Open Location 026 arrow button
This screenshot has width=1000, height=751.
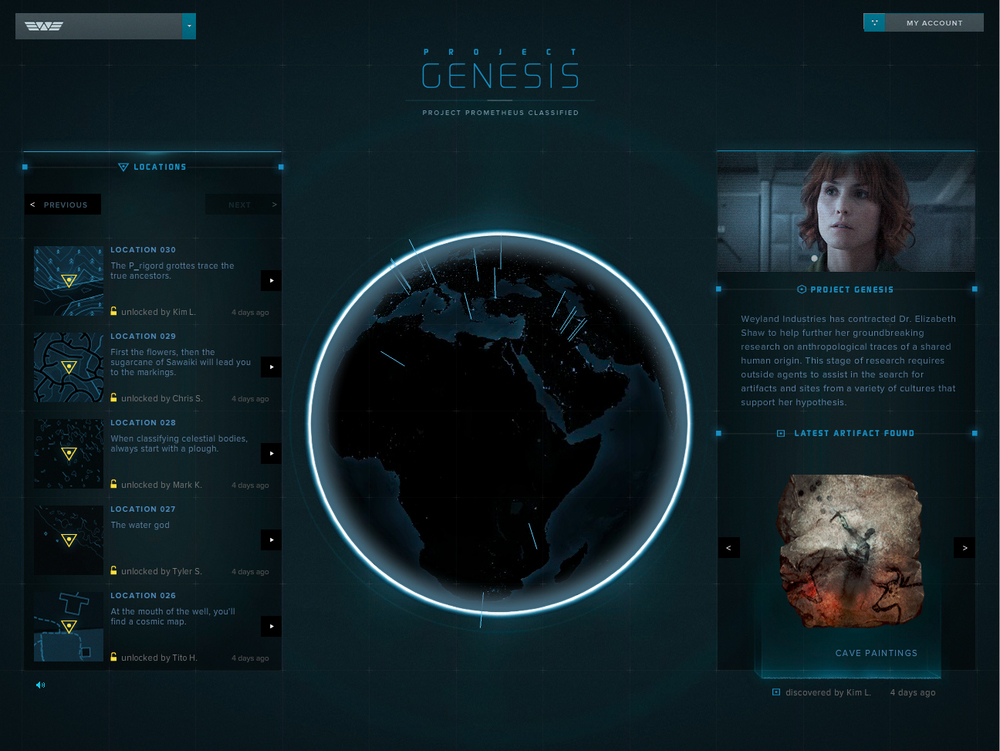[270, 626]
